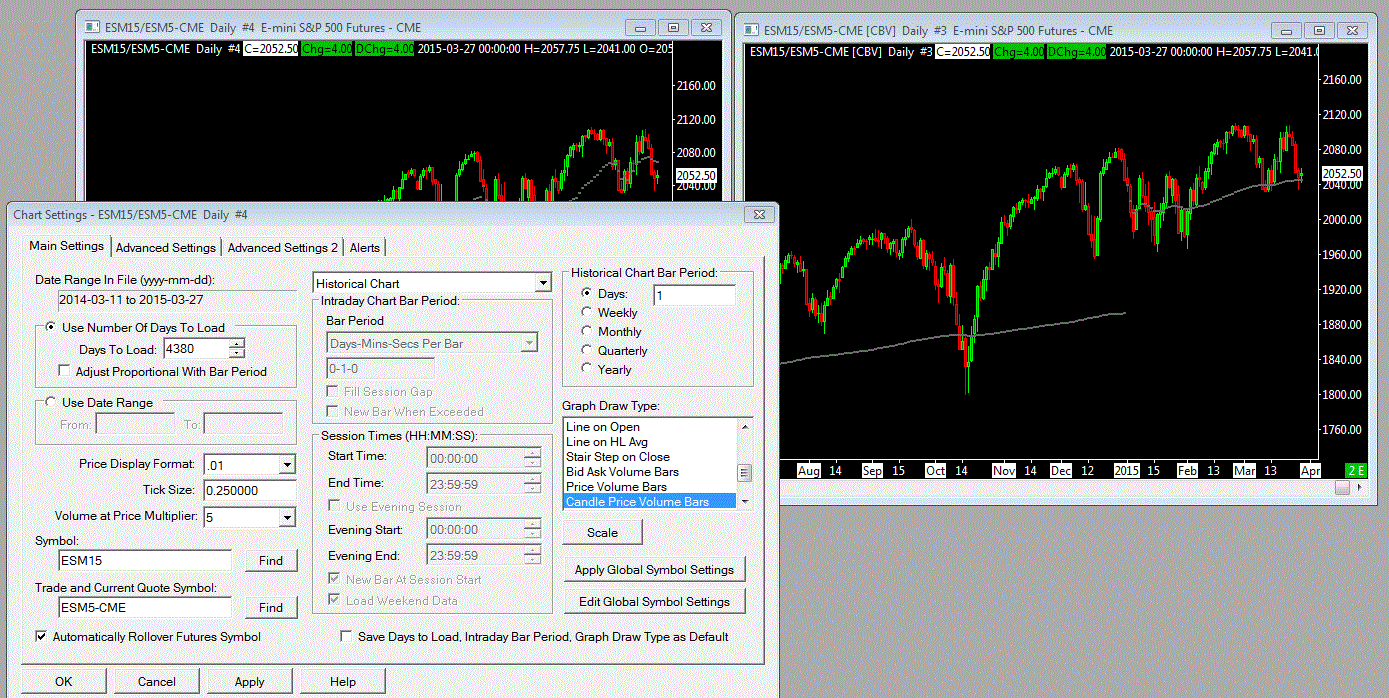Image resolution: width=1389 pixels, height=698 pixels.
Task: Click the chart #3 horizontal scrollbar thumb
Action: pyautogui.click(x=1342, y=488)
